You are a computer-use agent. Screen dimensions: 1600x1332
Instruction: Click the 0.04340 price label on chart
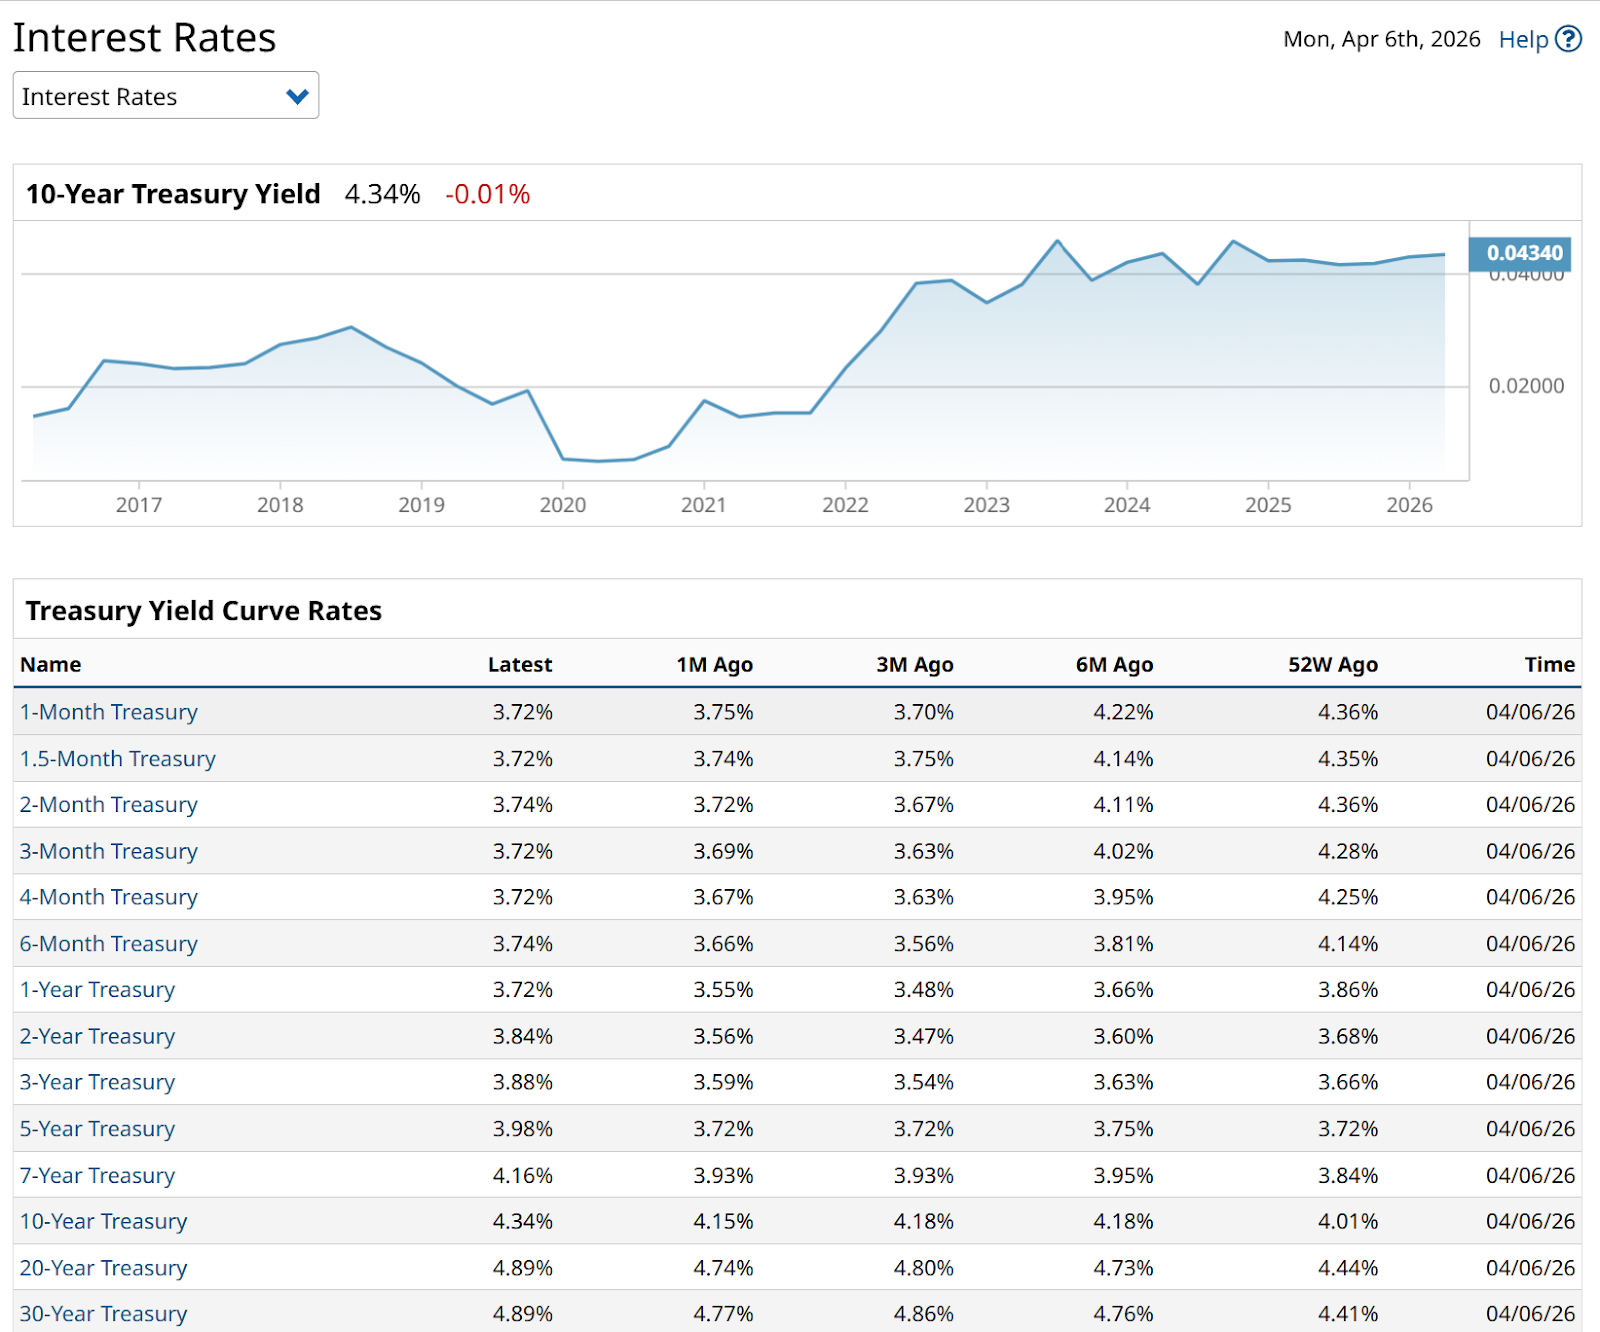pyautogui.click(x=1523, y=253)
